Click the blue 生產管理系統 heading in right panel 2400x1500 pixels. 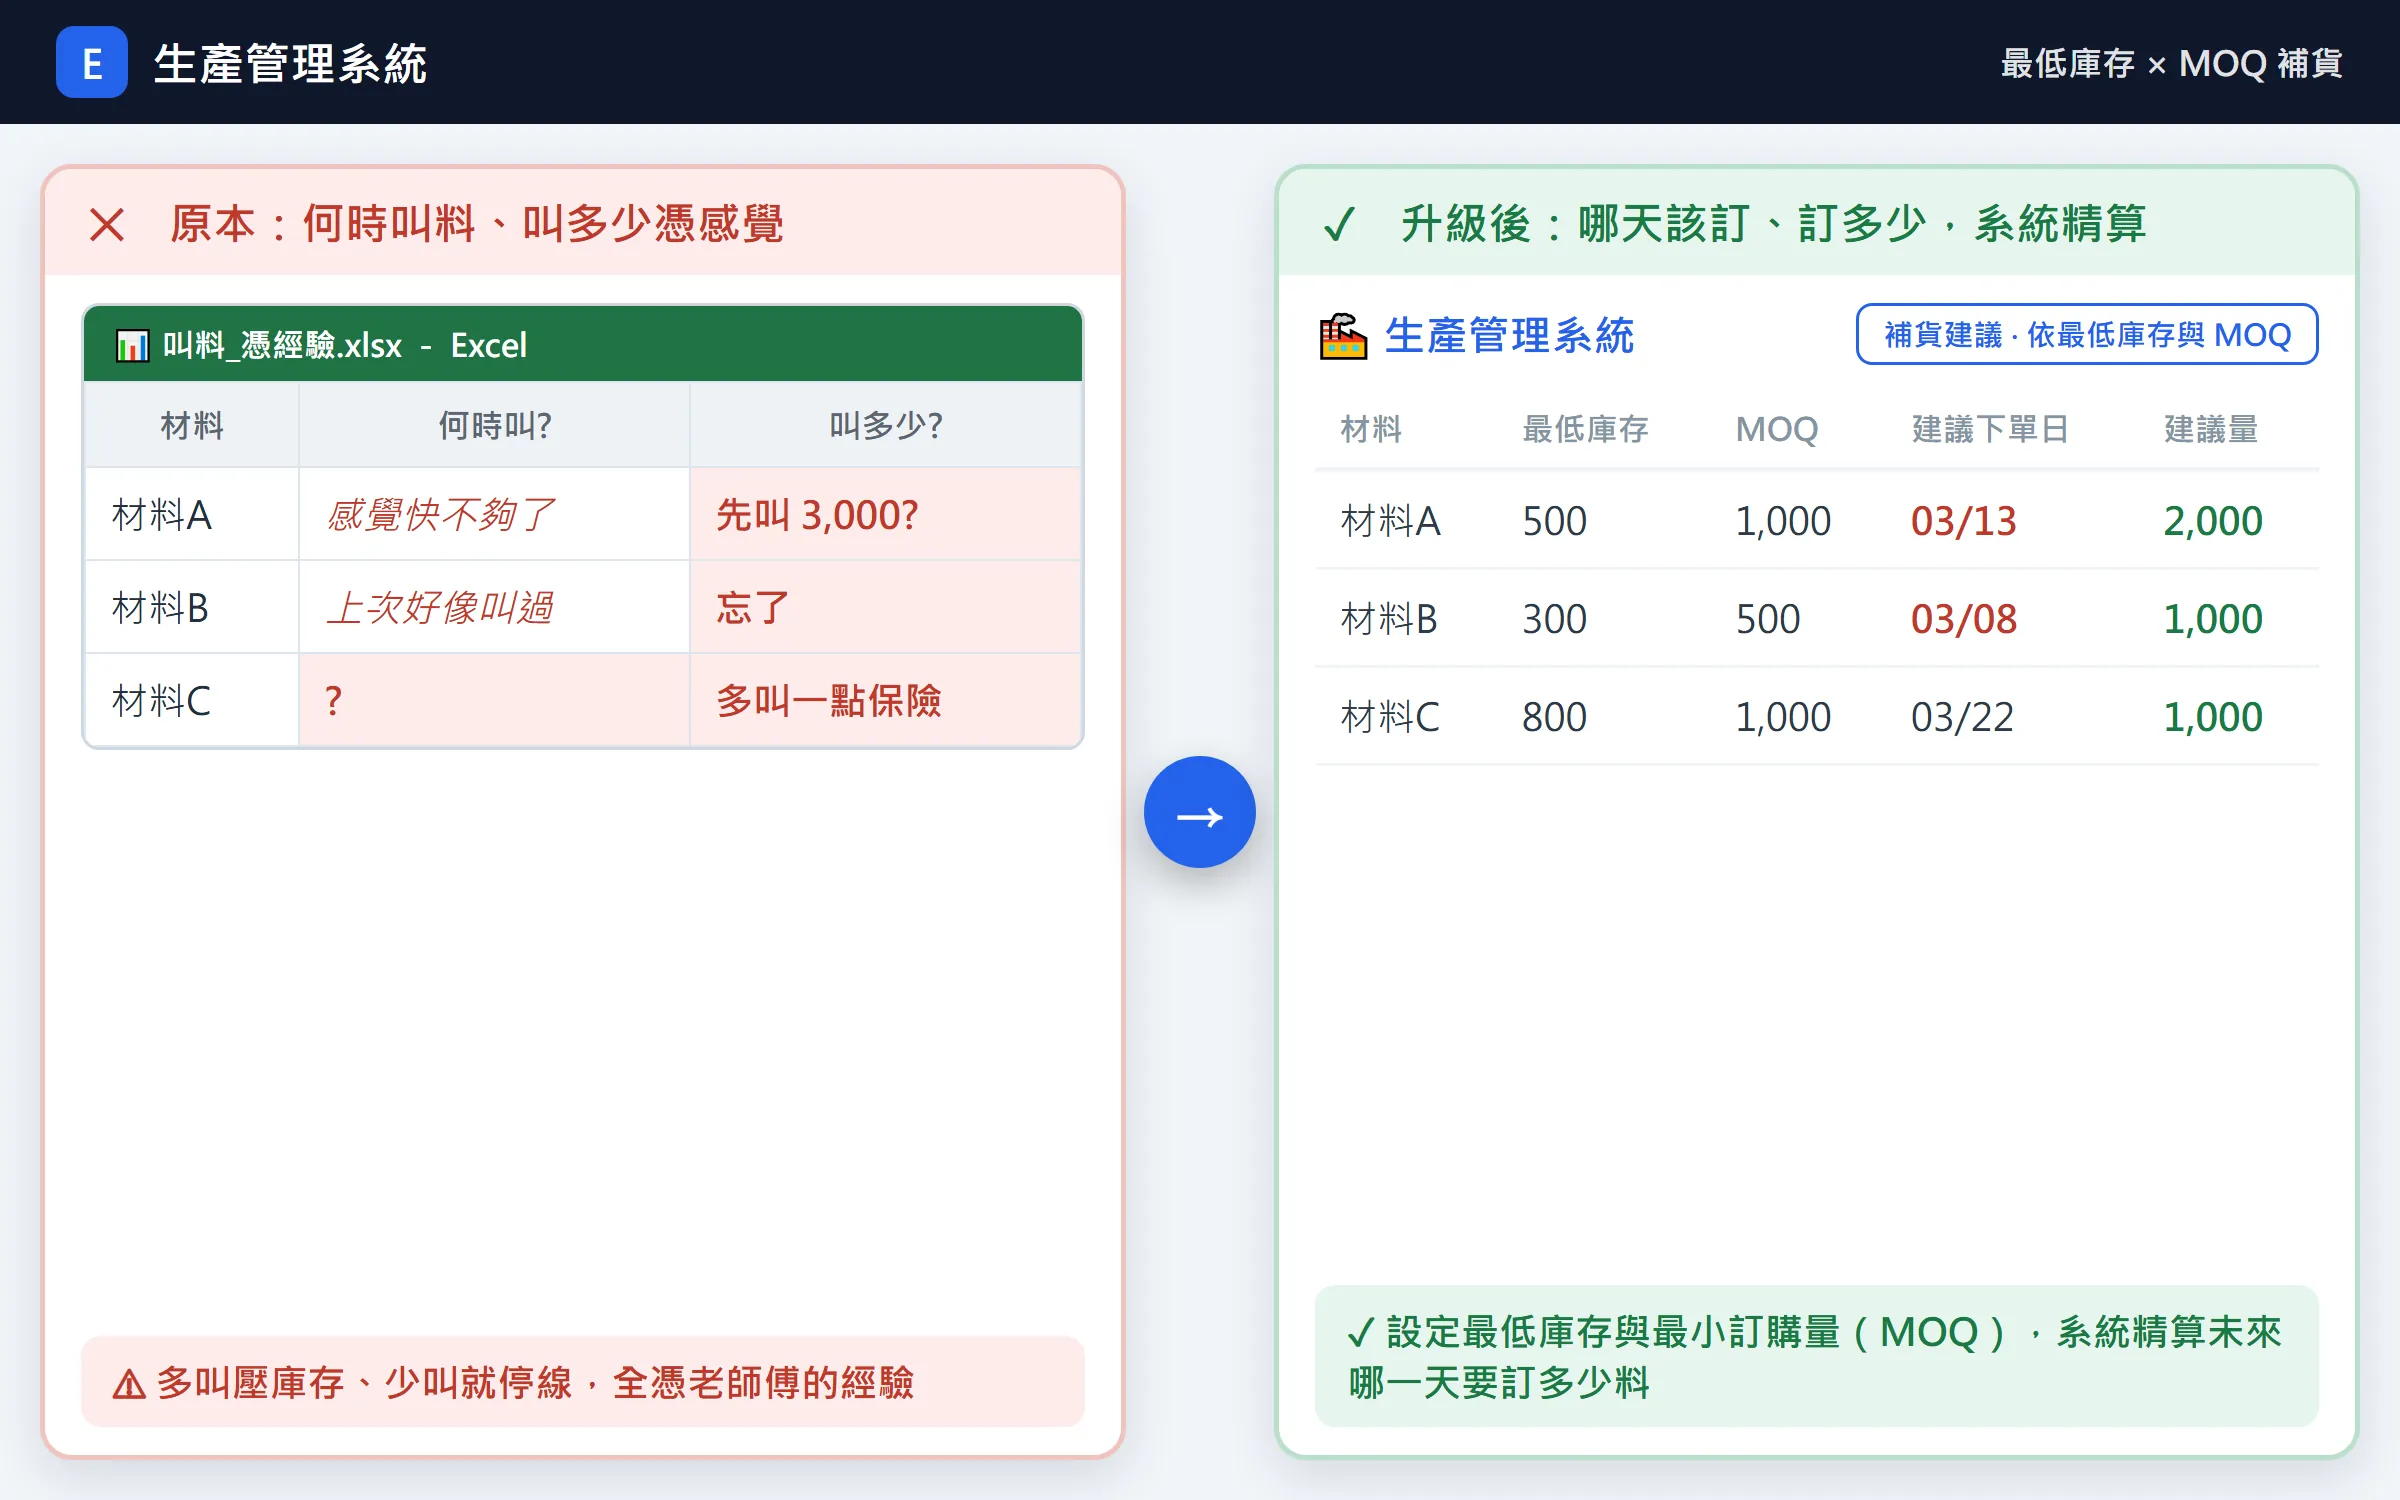coord(1509,336)
